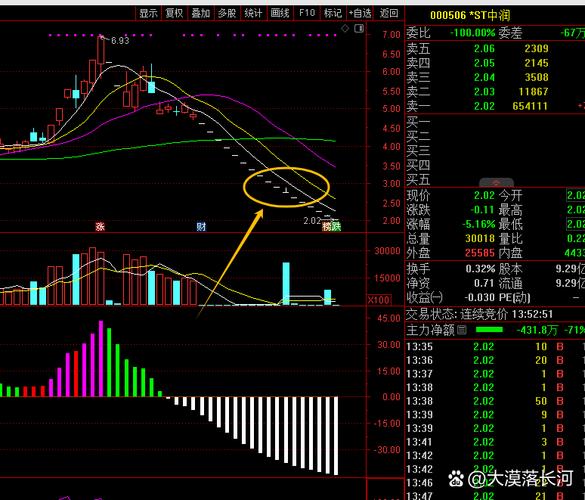Click the tall cyan volume bar after the decline

(286, 284)
